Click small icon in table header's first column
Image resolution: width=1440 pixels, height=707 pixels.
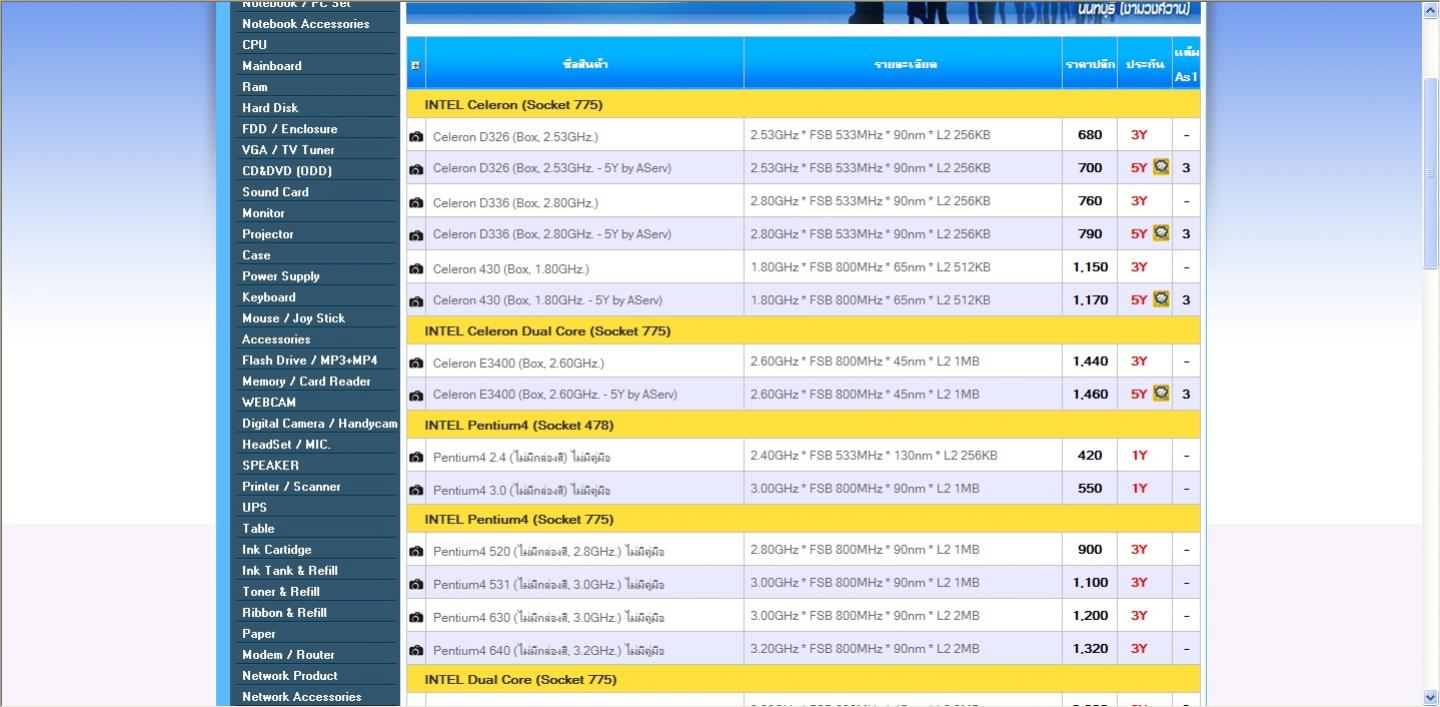pos(416,65)
